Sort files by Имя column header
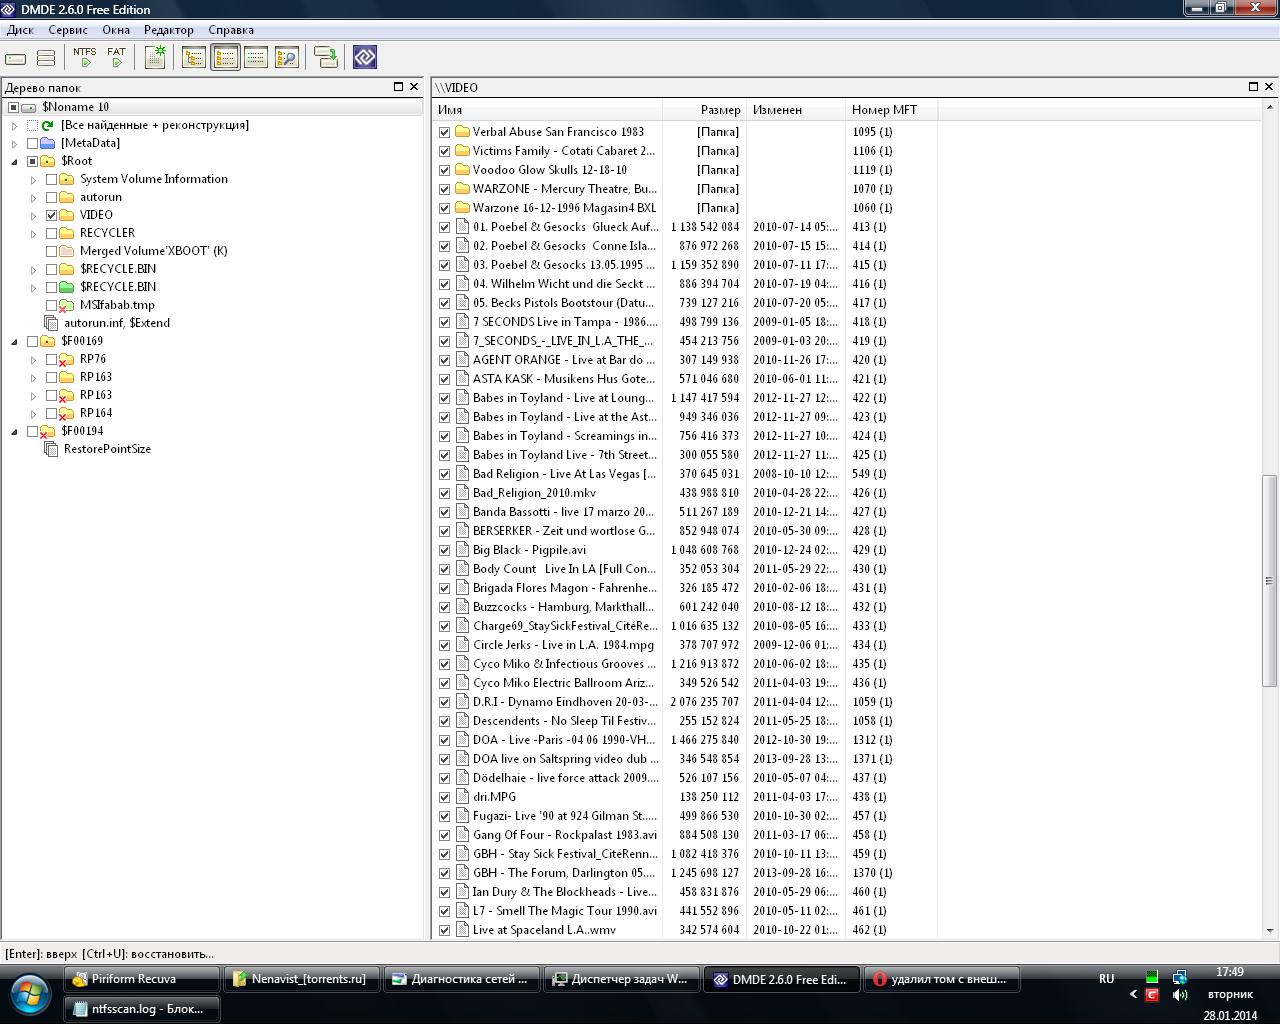The image size is (1280, 1024). [548, 110]
